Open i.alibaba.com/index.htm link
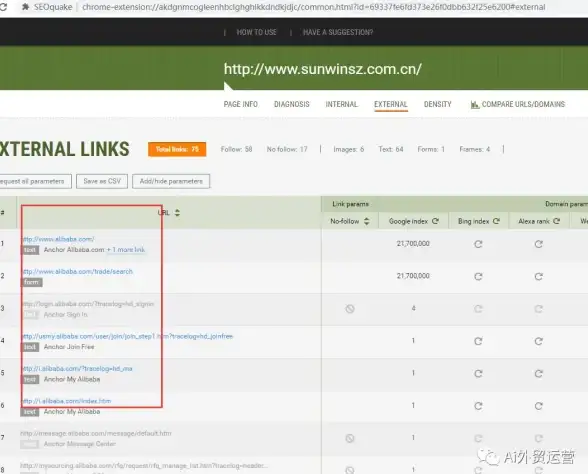The image size is (588, 474). [x=67, y=401]
